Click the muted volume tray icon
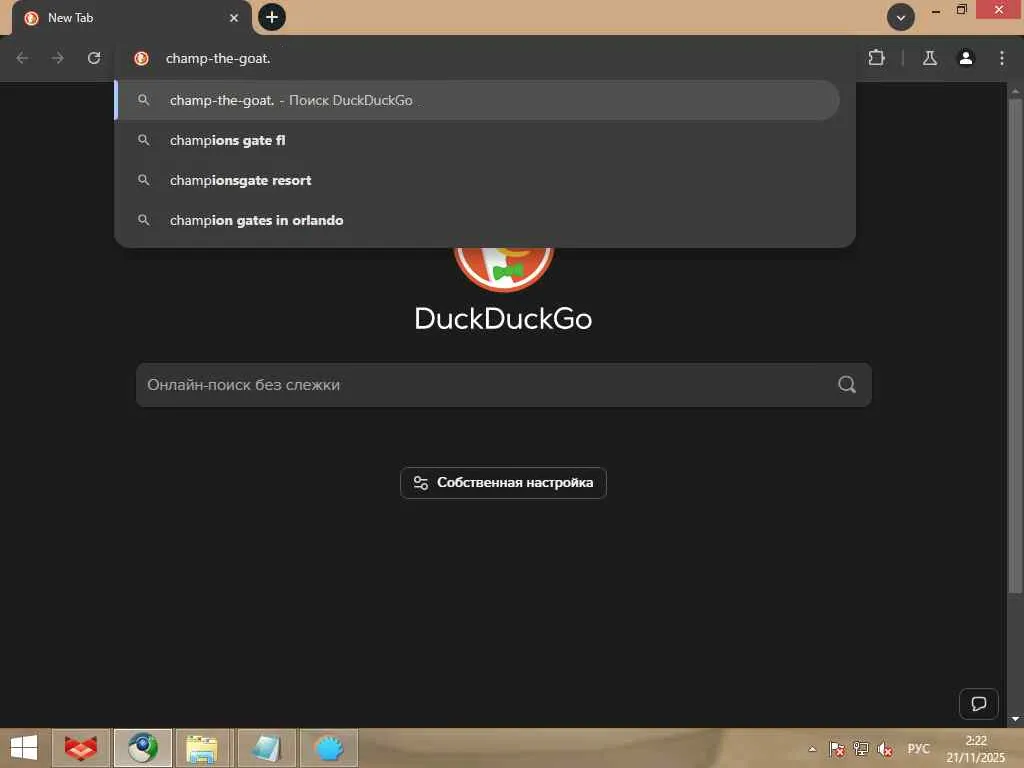The image size is (1024, 768). click(x=885, y=749)
